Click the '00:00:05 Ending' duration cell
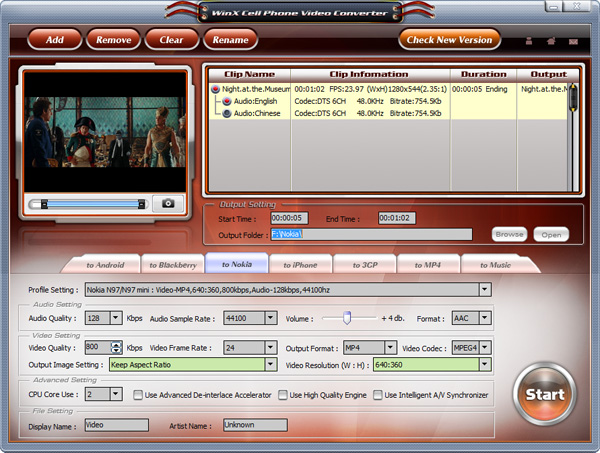Screen dimensions: 600x453 [x=480, y=89]
